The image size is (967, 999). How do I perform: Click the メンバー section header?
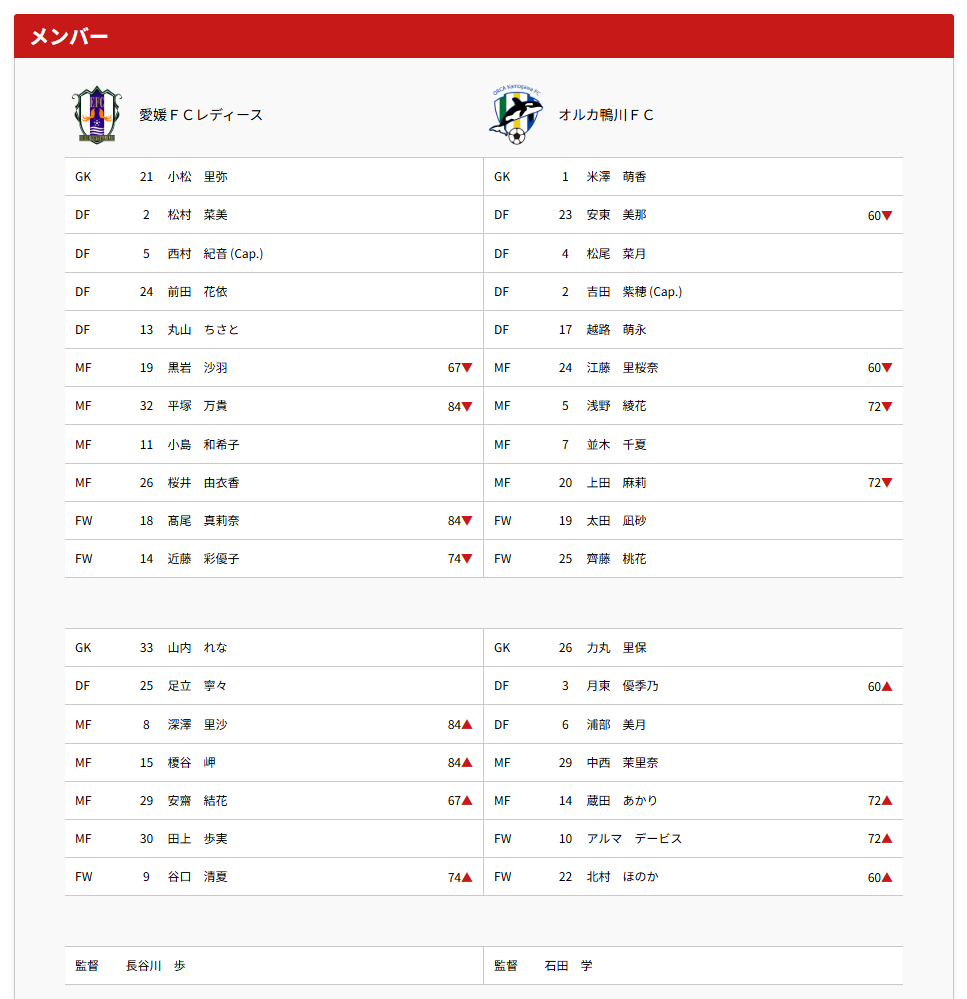click(69, 37)
